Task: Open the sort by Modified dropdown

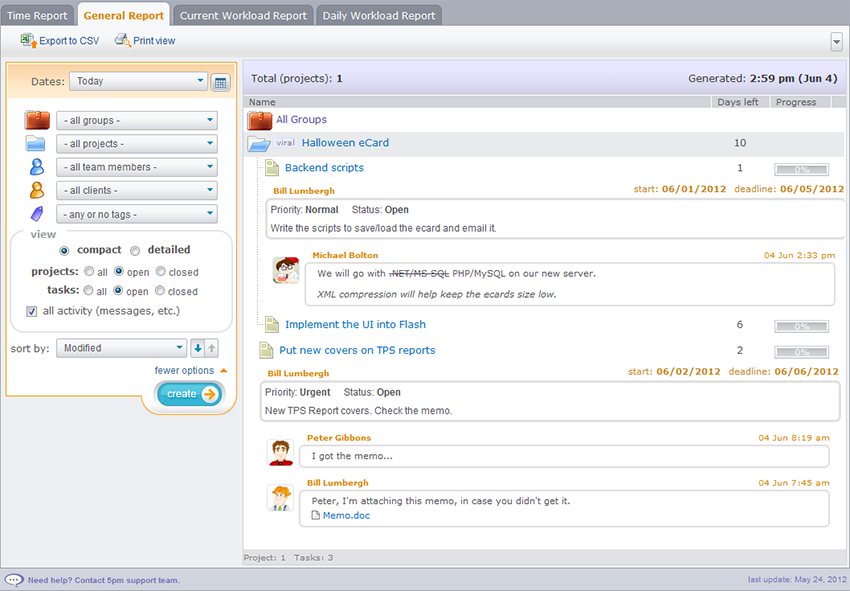Action: (121, 348)
